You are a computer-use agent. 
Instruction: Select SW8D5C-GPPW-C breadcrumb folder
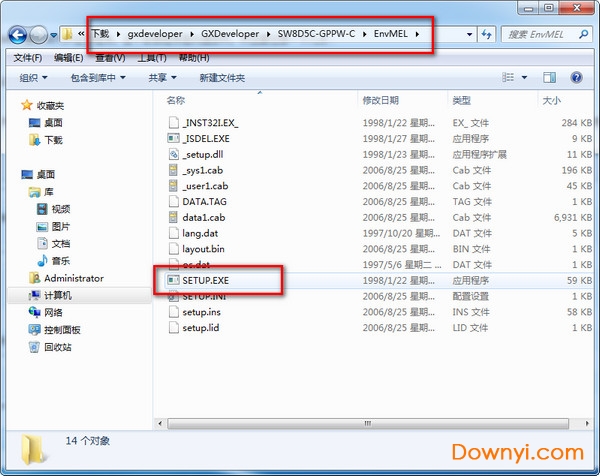pyautogui.click(x=316, y=34)
